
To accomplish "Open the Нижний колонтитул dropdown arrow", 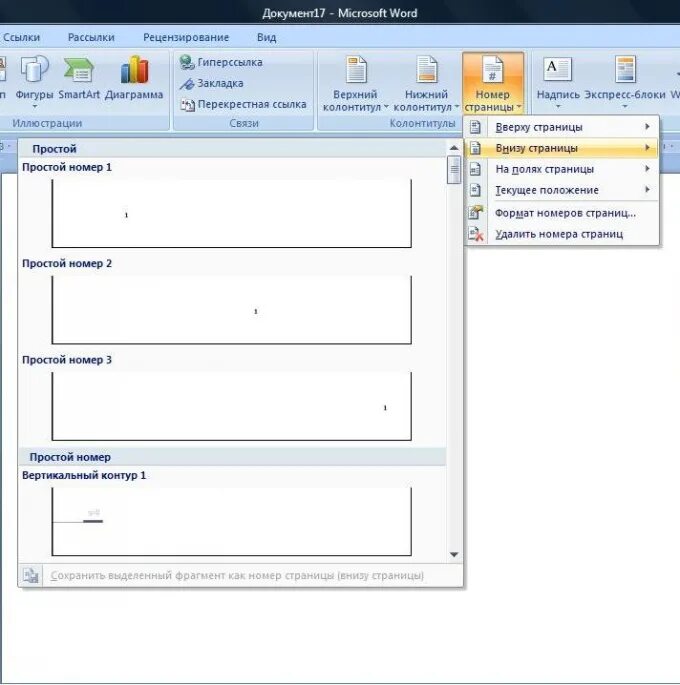I will (x=457, y=107).
